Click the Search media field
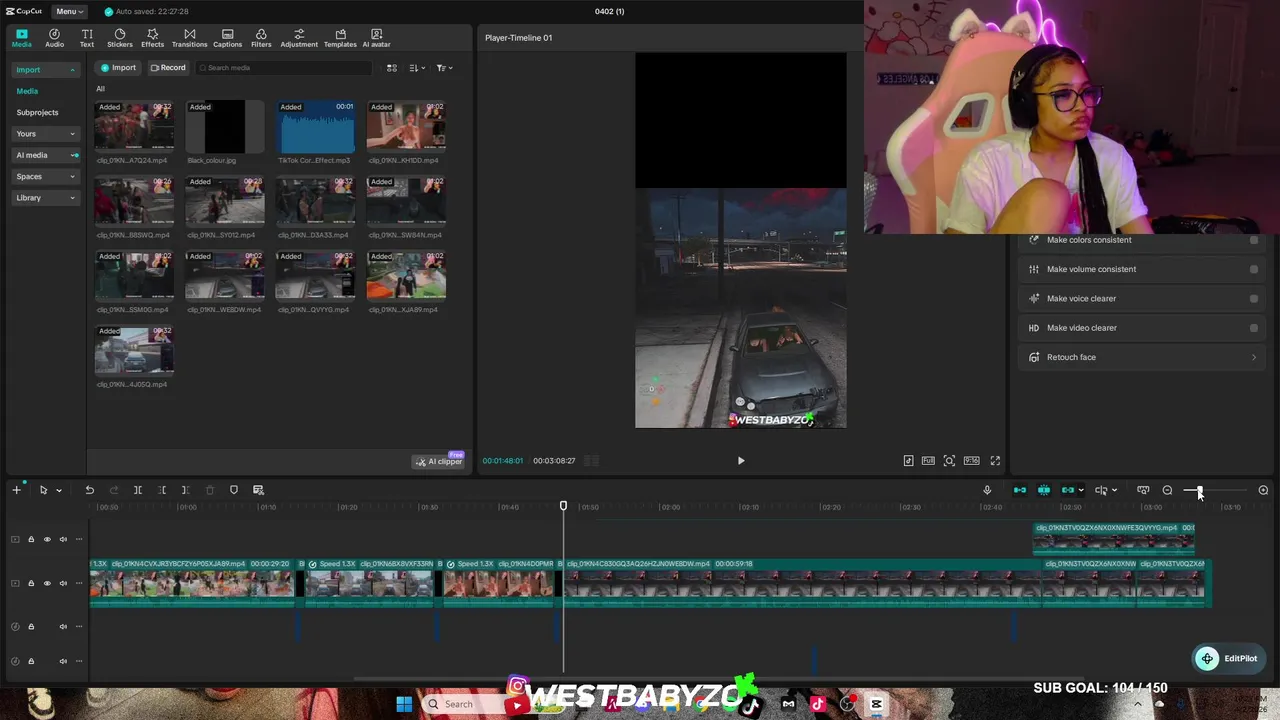The height and width of the screenshot is (720, 1280). [x=284, y=68]
